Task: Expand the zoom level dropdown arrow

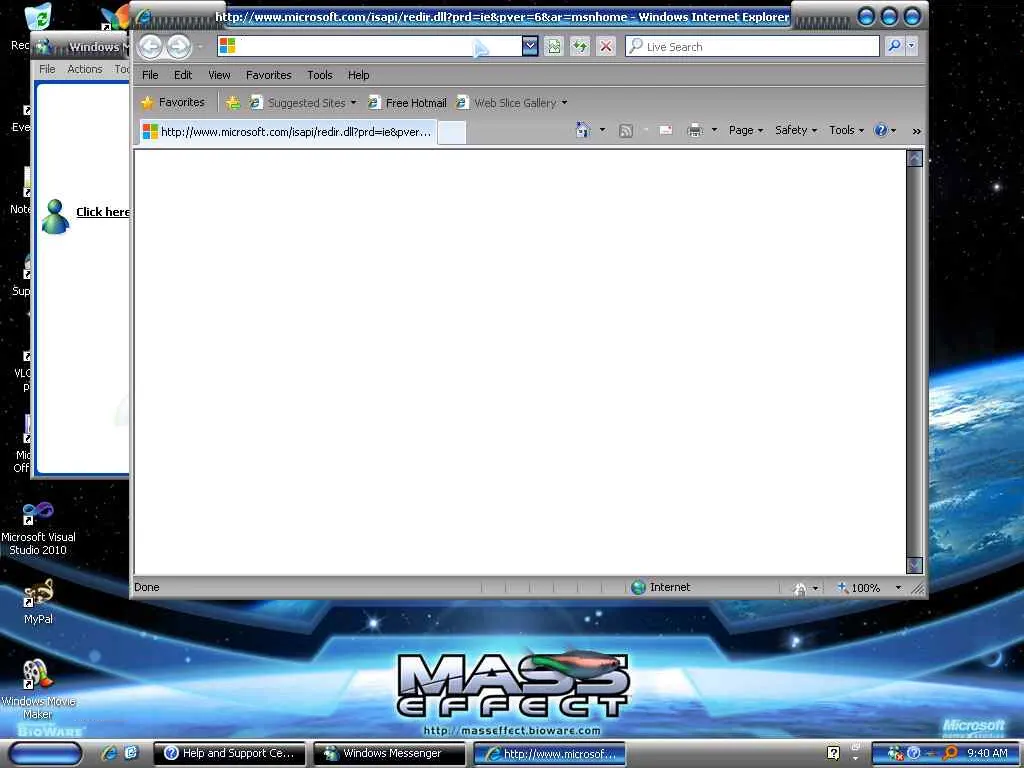Action: pyautogui.click(x=898, y=588)
